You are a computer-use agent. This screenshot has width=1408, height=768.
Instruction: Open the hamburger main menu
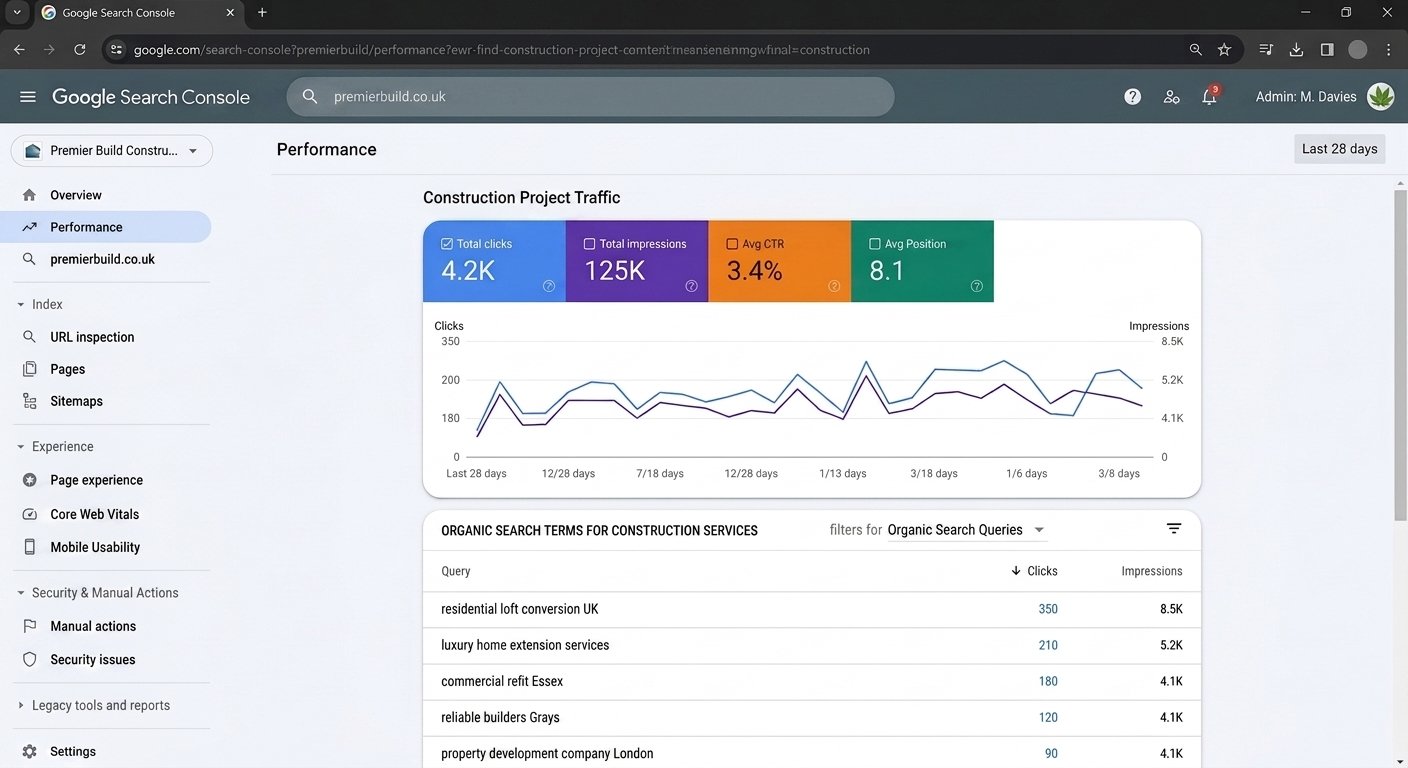[28, 97]
